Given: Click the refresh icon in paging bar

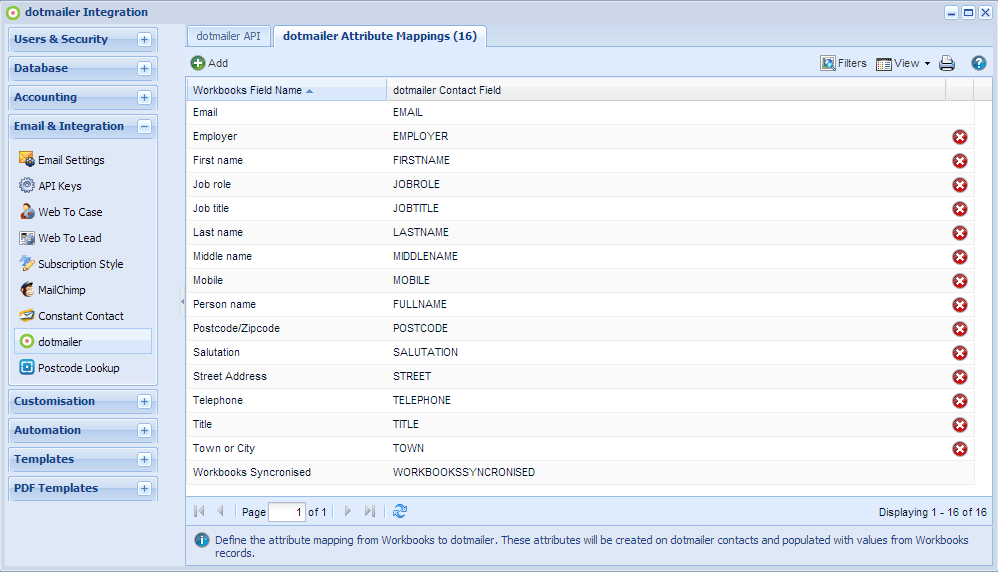Looking at the screenshot, I should coord(400,511).
